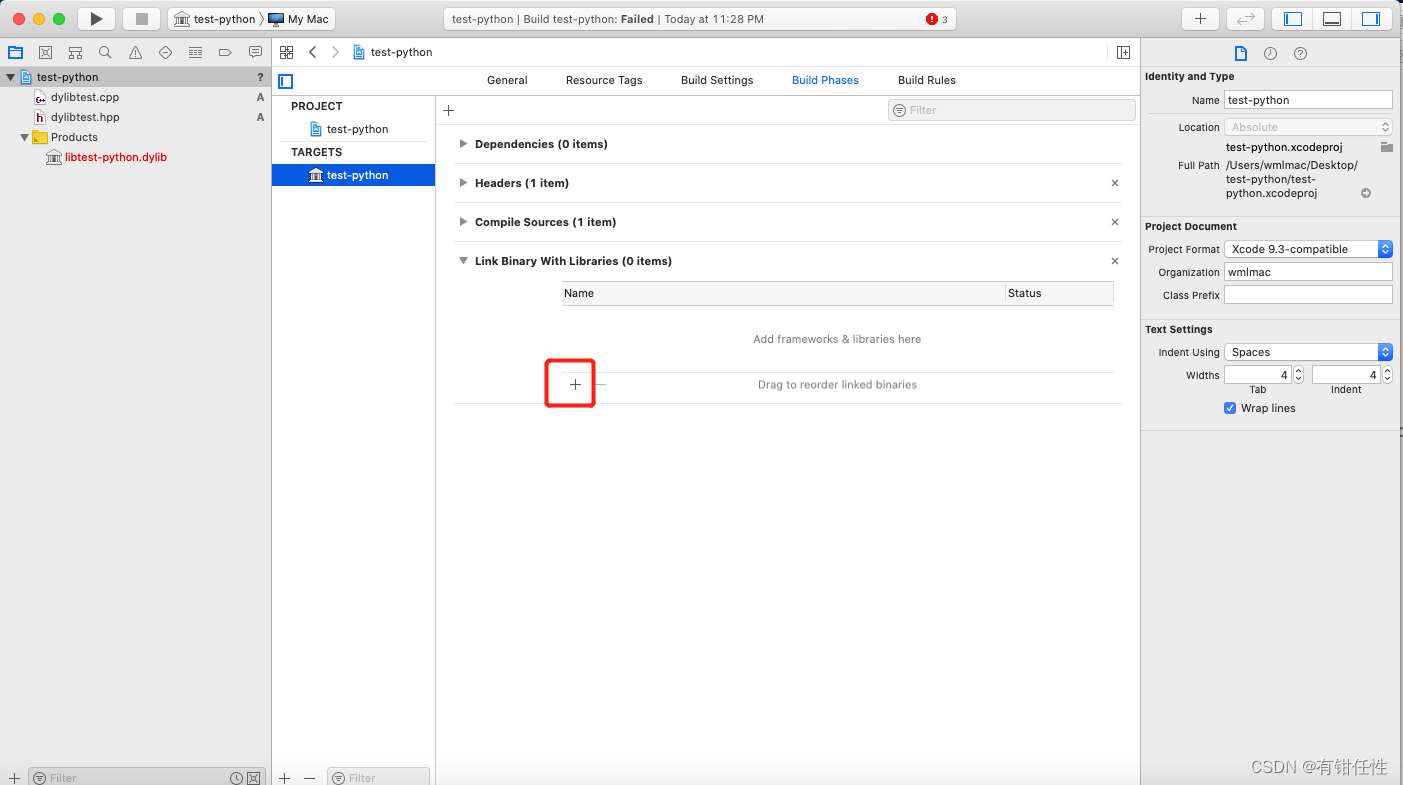Open the Issue navigator warning icon

tap(135, 53)
